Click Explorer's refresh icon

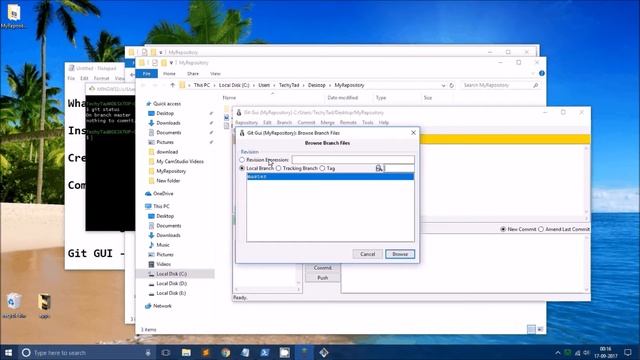(x=451, y=85)
